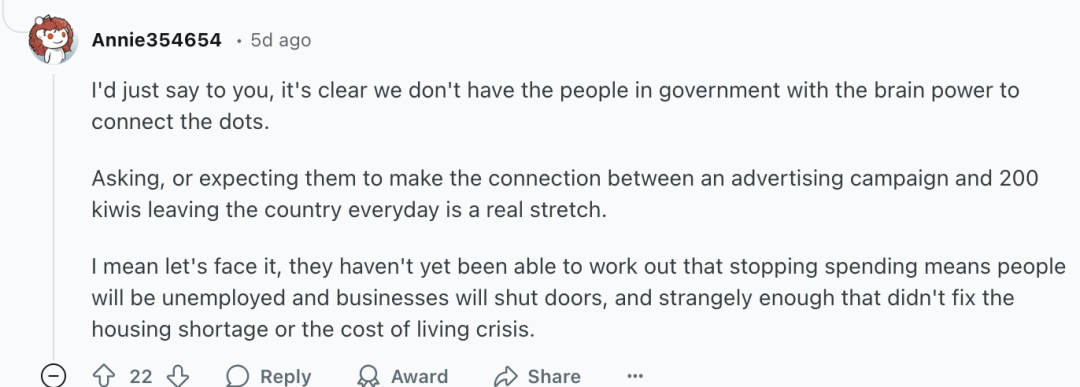This screenshot has width=1080, height=387.
Task: Click the share arrow icon
Action: (x=506, y=376)
